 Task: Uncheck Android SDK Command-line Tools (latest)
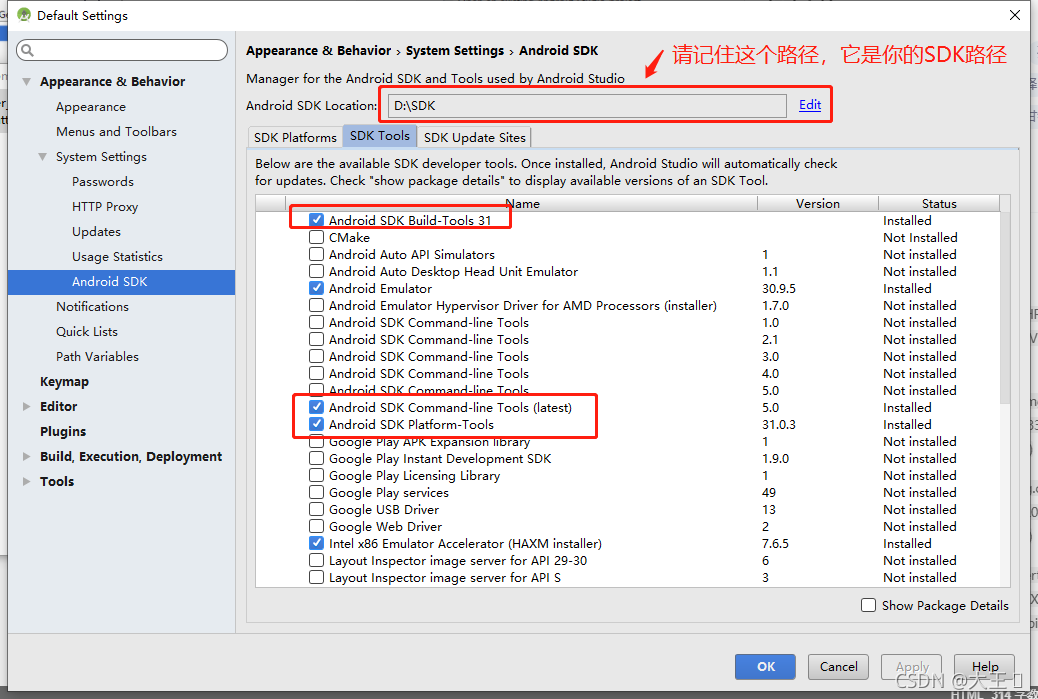(316, 407)
